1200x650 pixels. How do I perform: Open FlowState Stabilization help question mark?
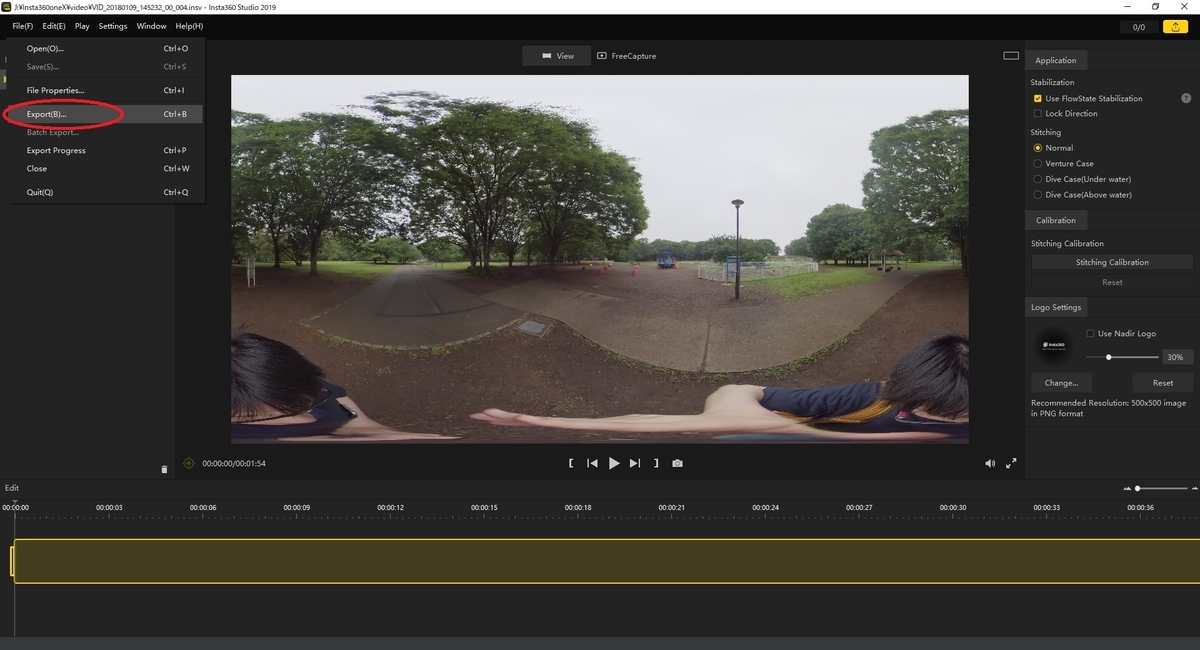point(1186,98)
